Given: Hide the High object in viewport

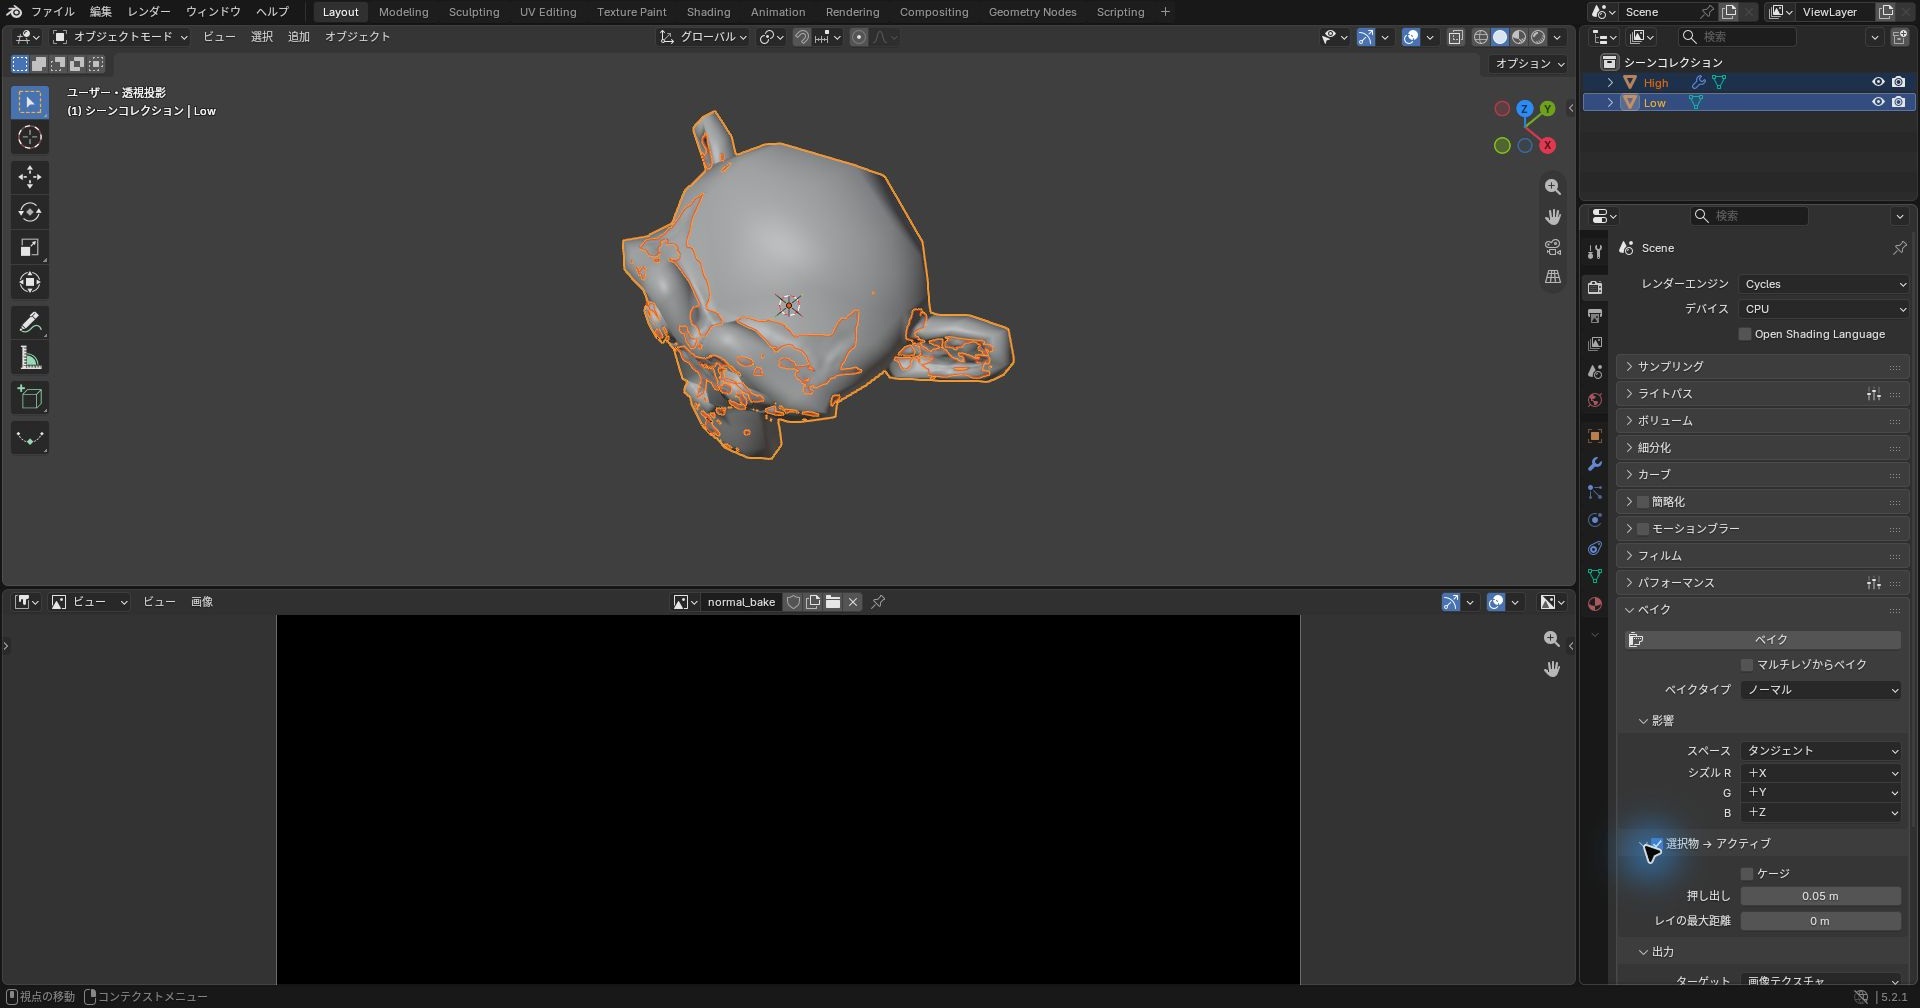Looking at the screenshot, I should tap(1878, 83).
